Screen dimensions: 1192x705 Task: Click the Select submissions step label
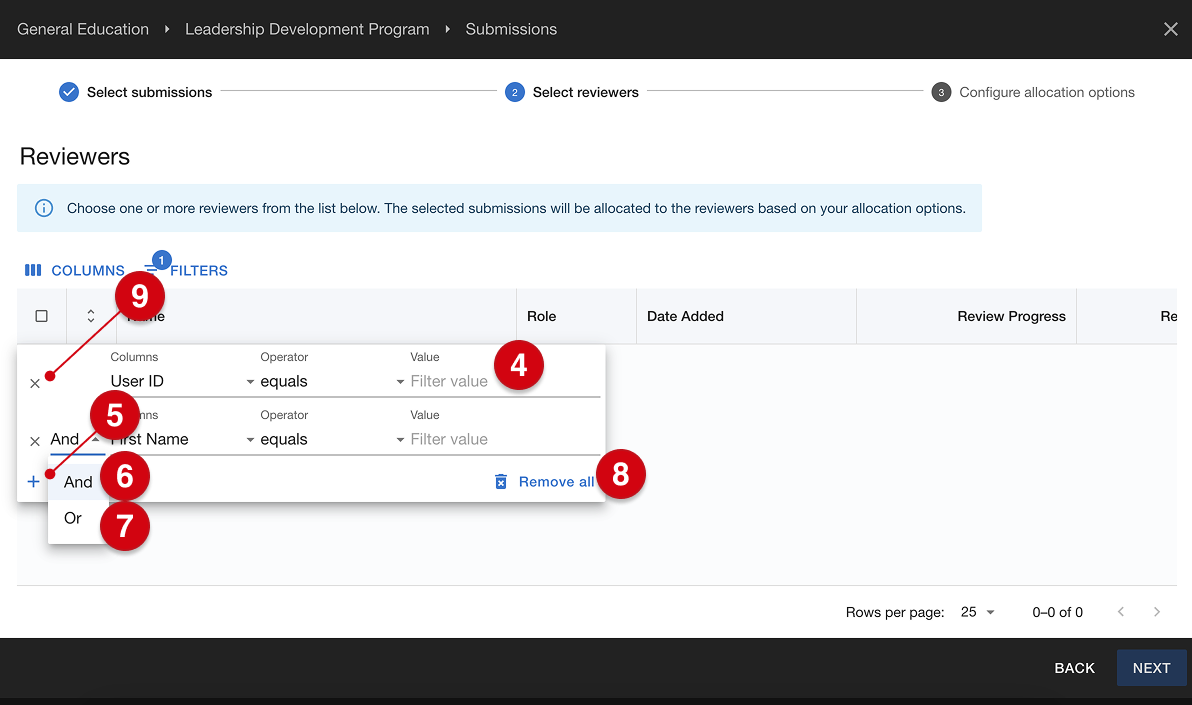pos(149,92)
